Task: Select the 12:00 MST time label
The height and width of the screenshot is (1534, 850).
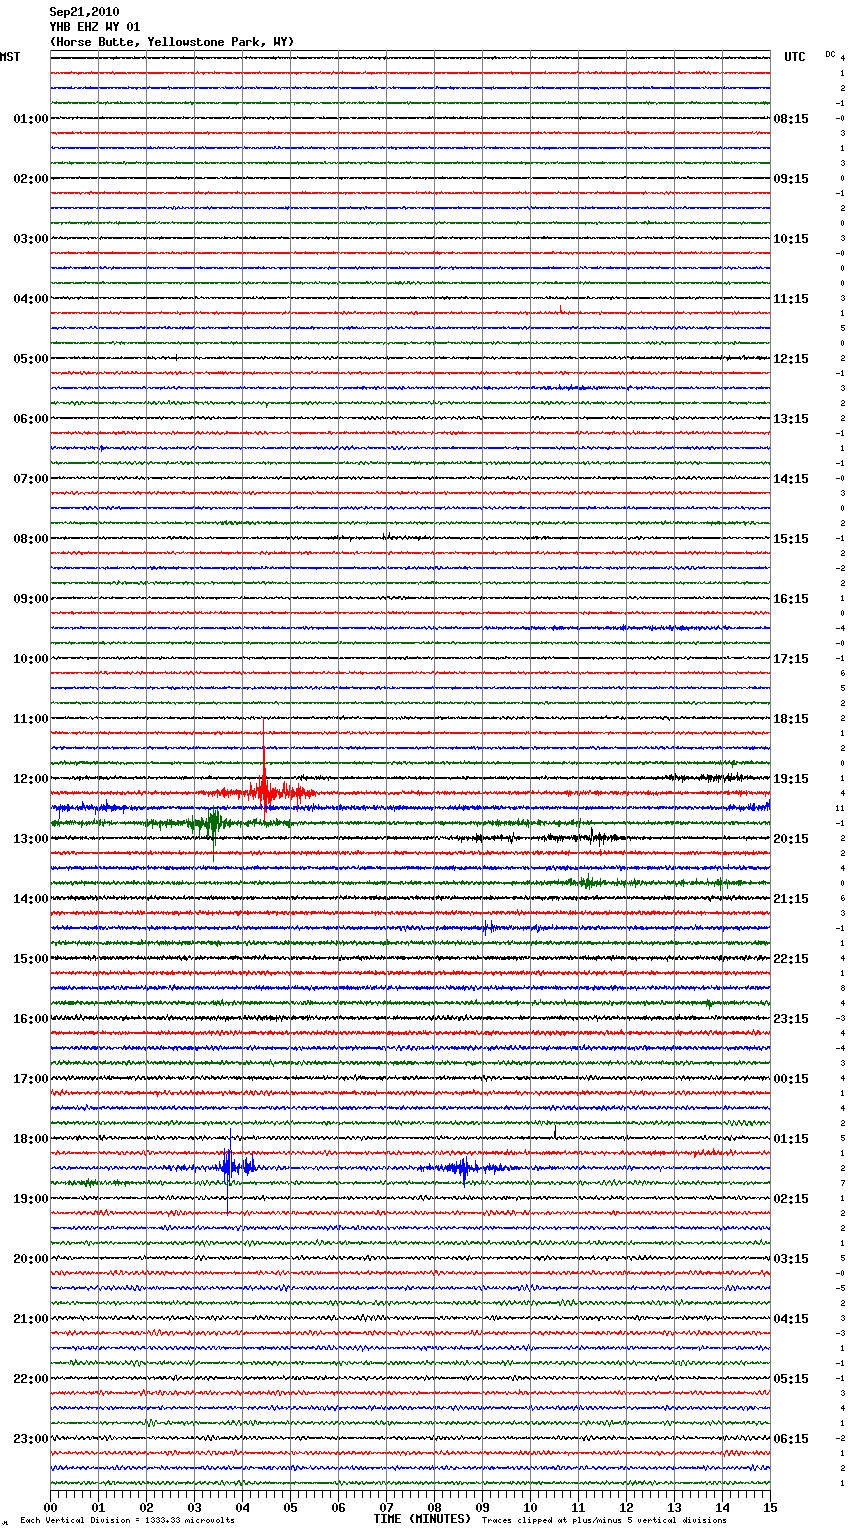Action: click(31, 779)
